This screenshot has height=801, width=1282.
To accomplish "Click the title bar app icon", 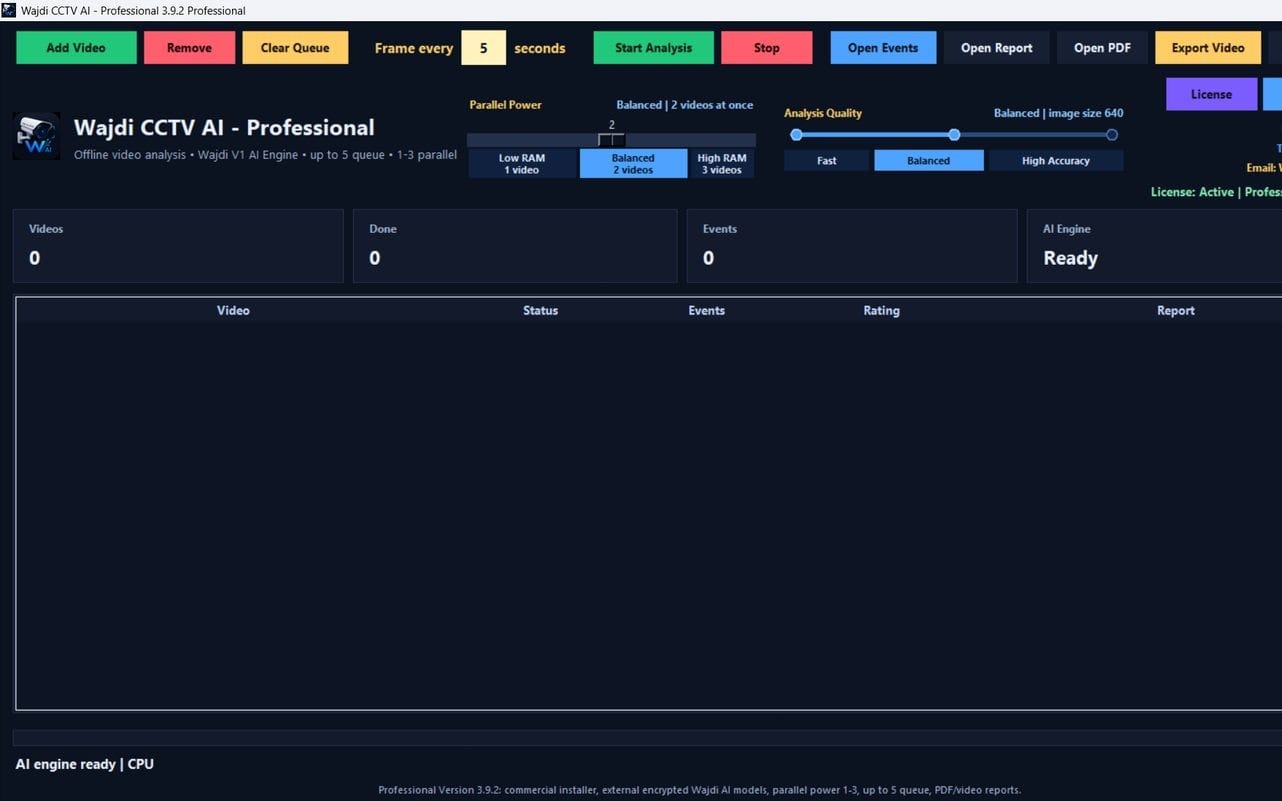I will [x=9, y=10].
